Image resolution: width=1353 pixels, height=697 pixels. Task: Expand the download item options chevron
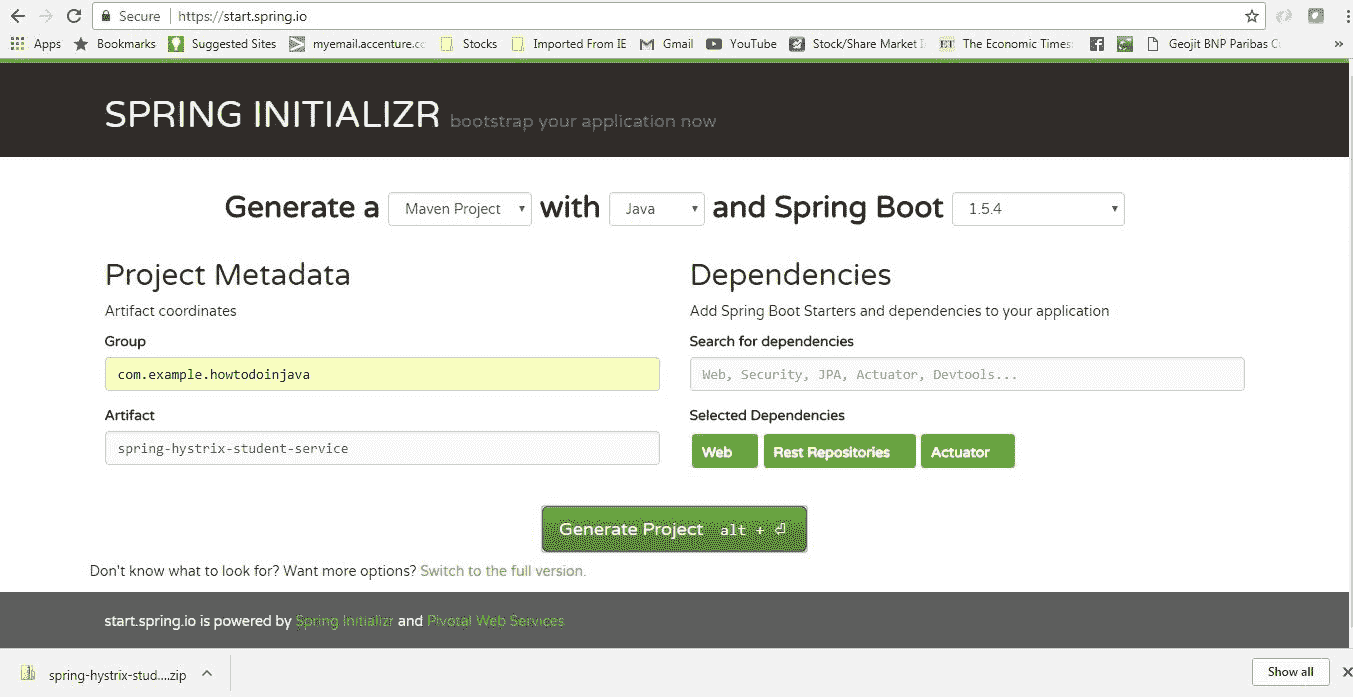coord(207,674)
